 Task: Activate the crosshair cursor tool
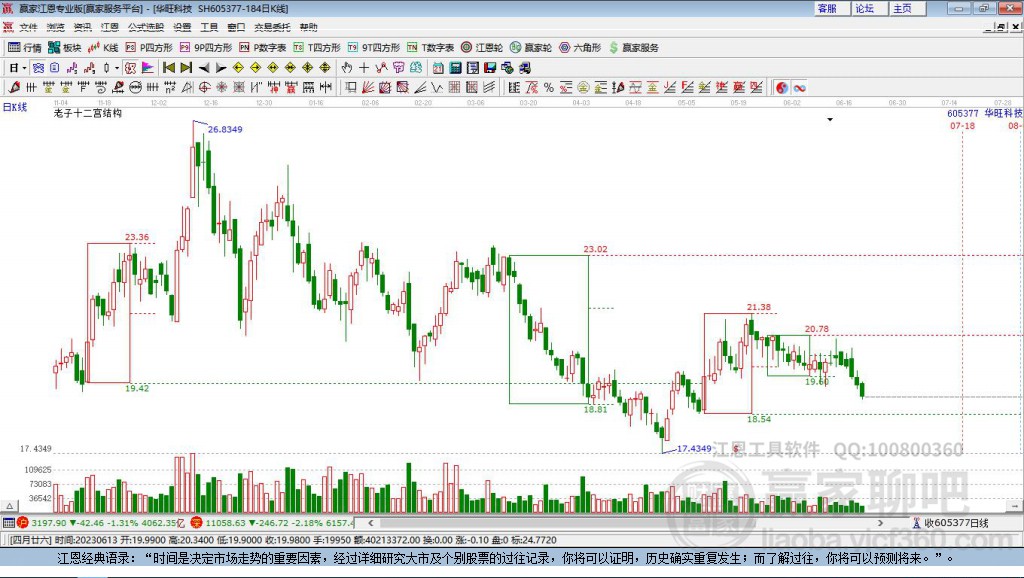(364, 68)
